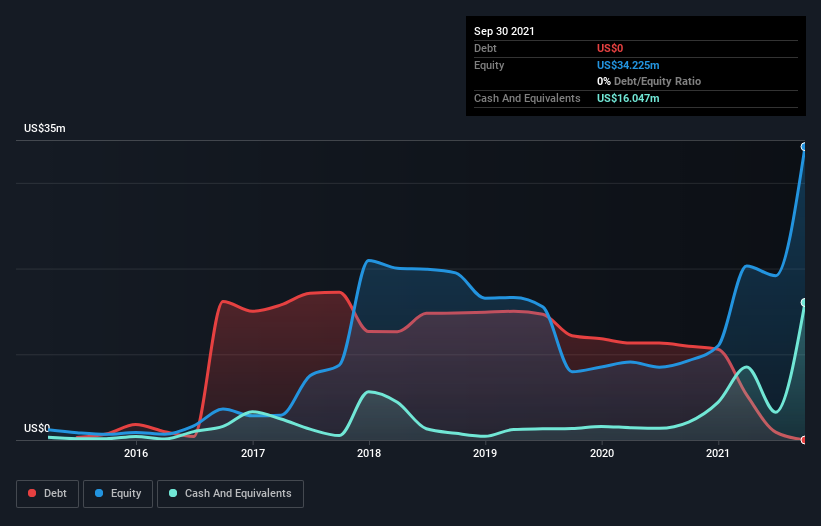Viewport: 821px width, 526px height.
Task: Click the blue Equity legend dot
Action: (x=99, y=493)
